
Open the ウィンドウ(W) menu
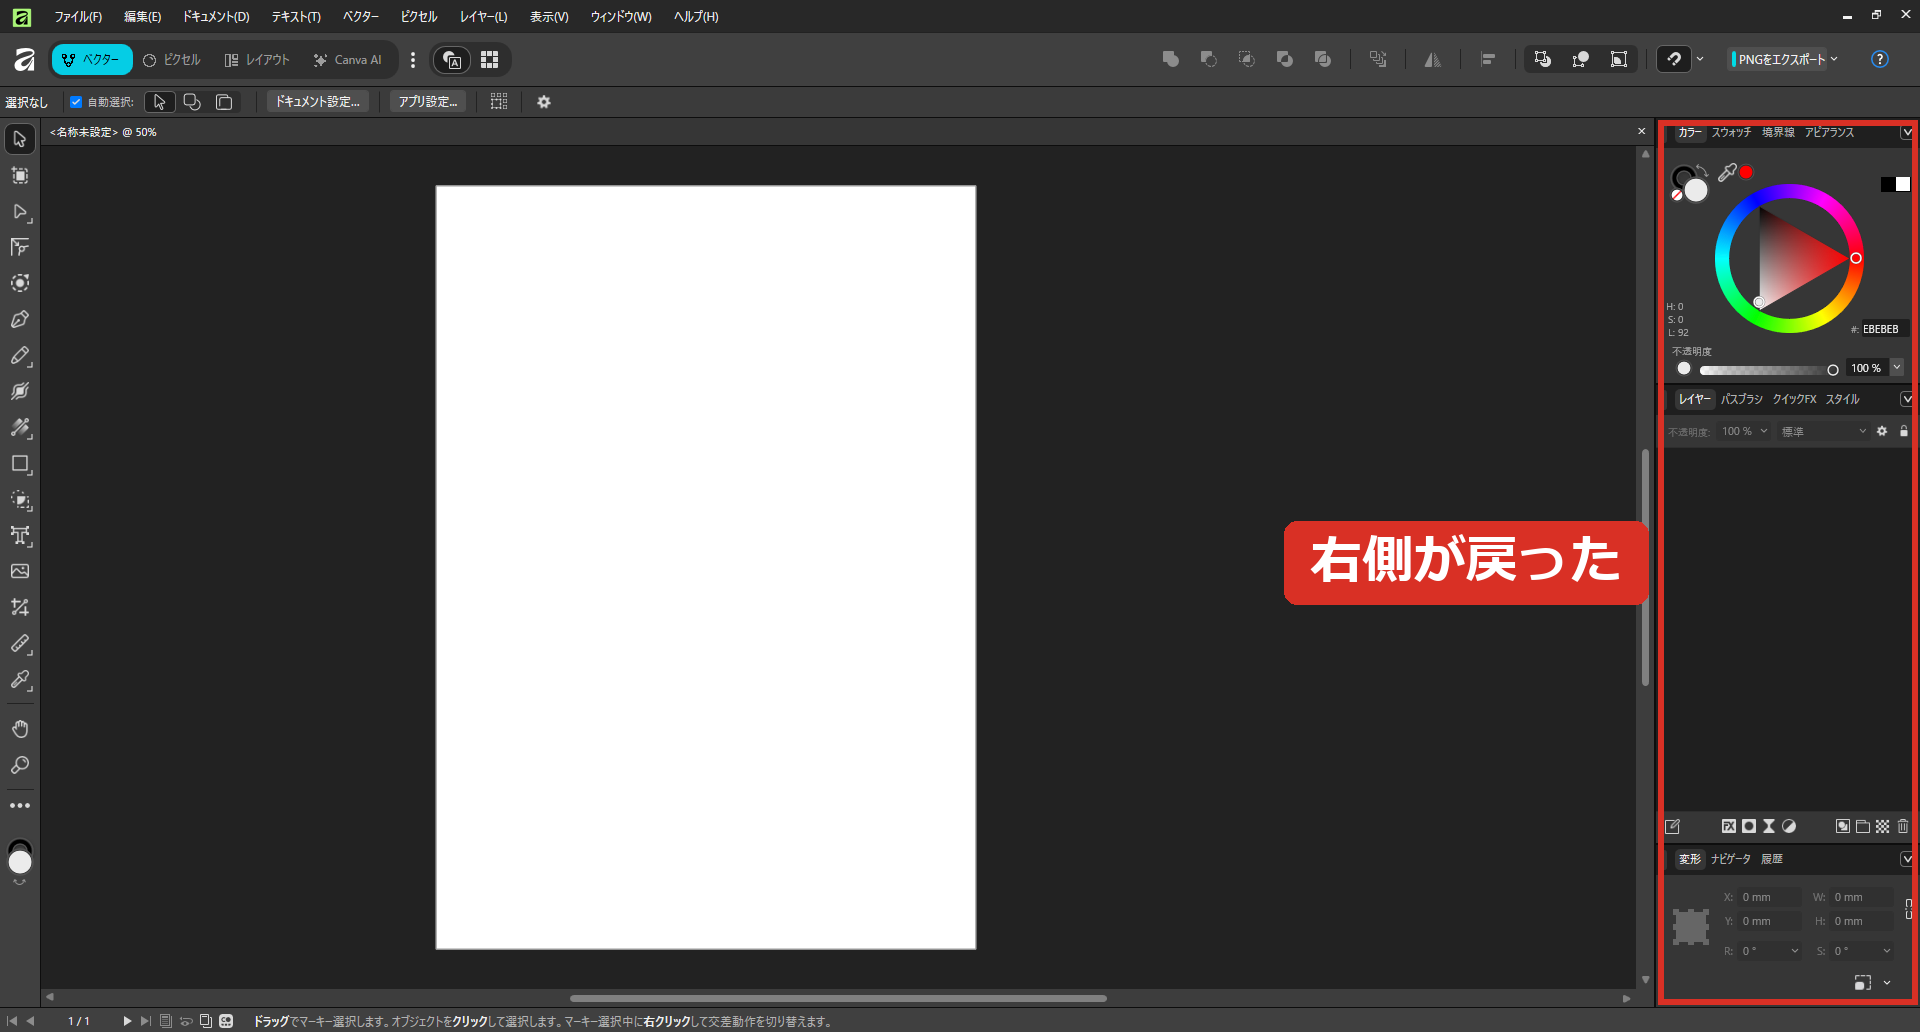[x=621, y=17]
